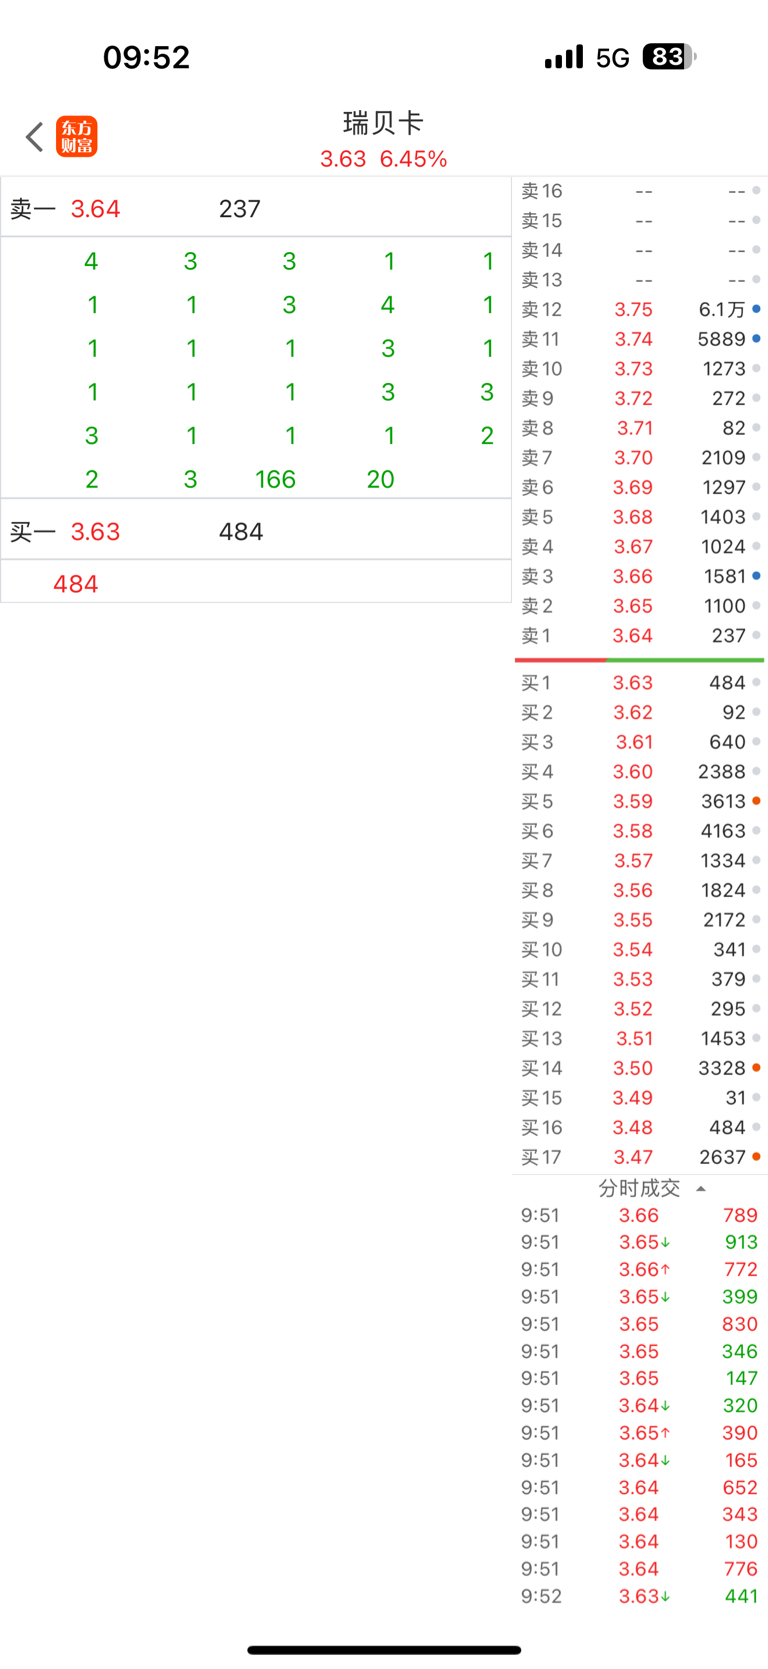Select the 买1 row at 3.63

click(x=640, y=683)
